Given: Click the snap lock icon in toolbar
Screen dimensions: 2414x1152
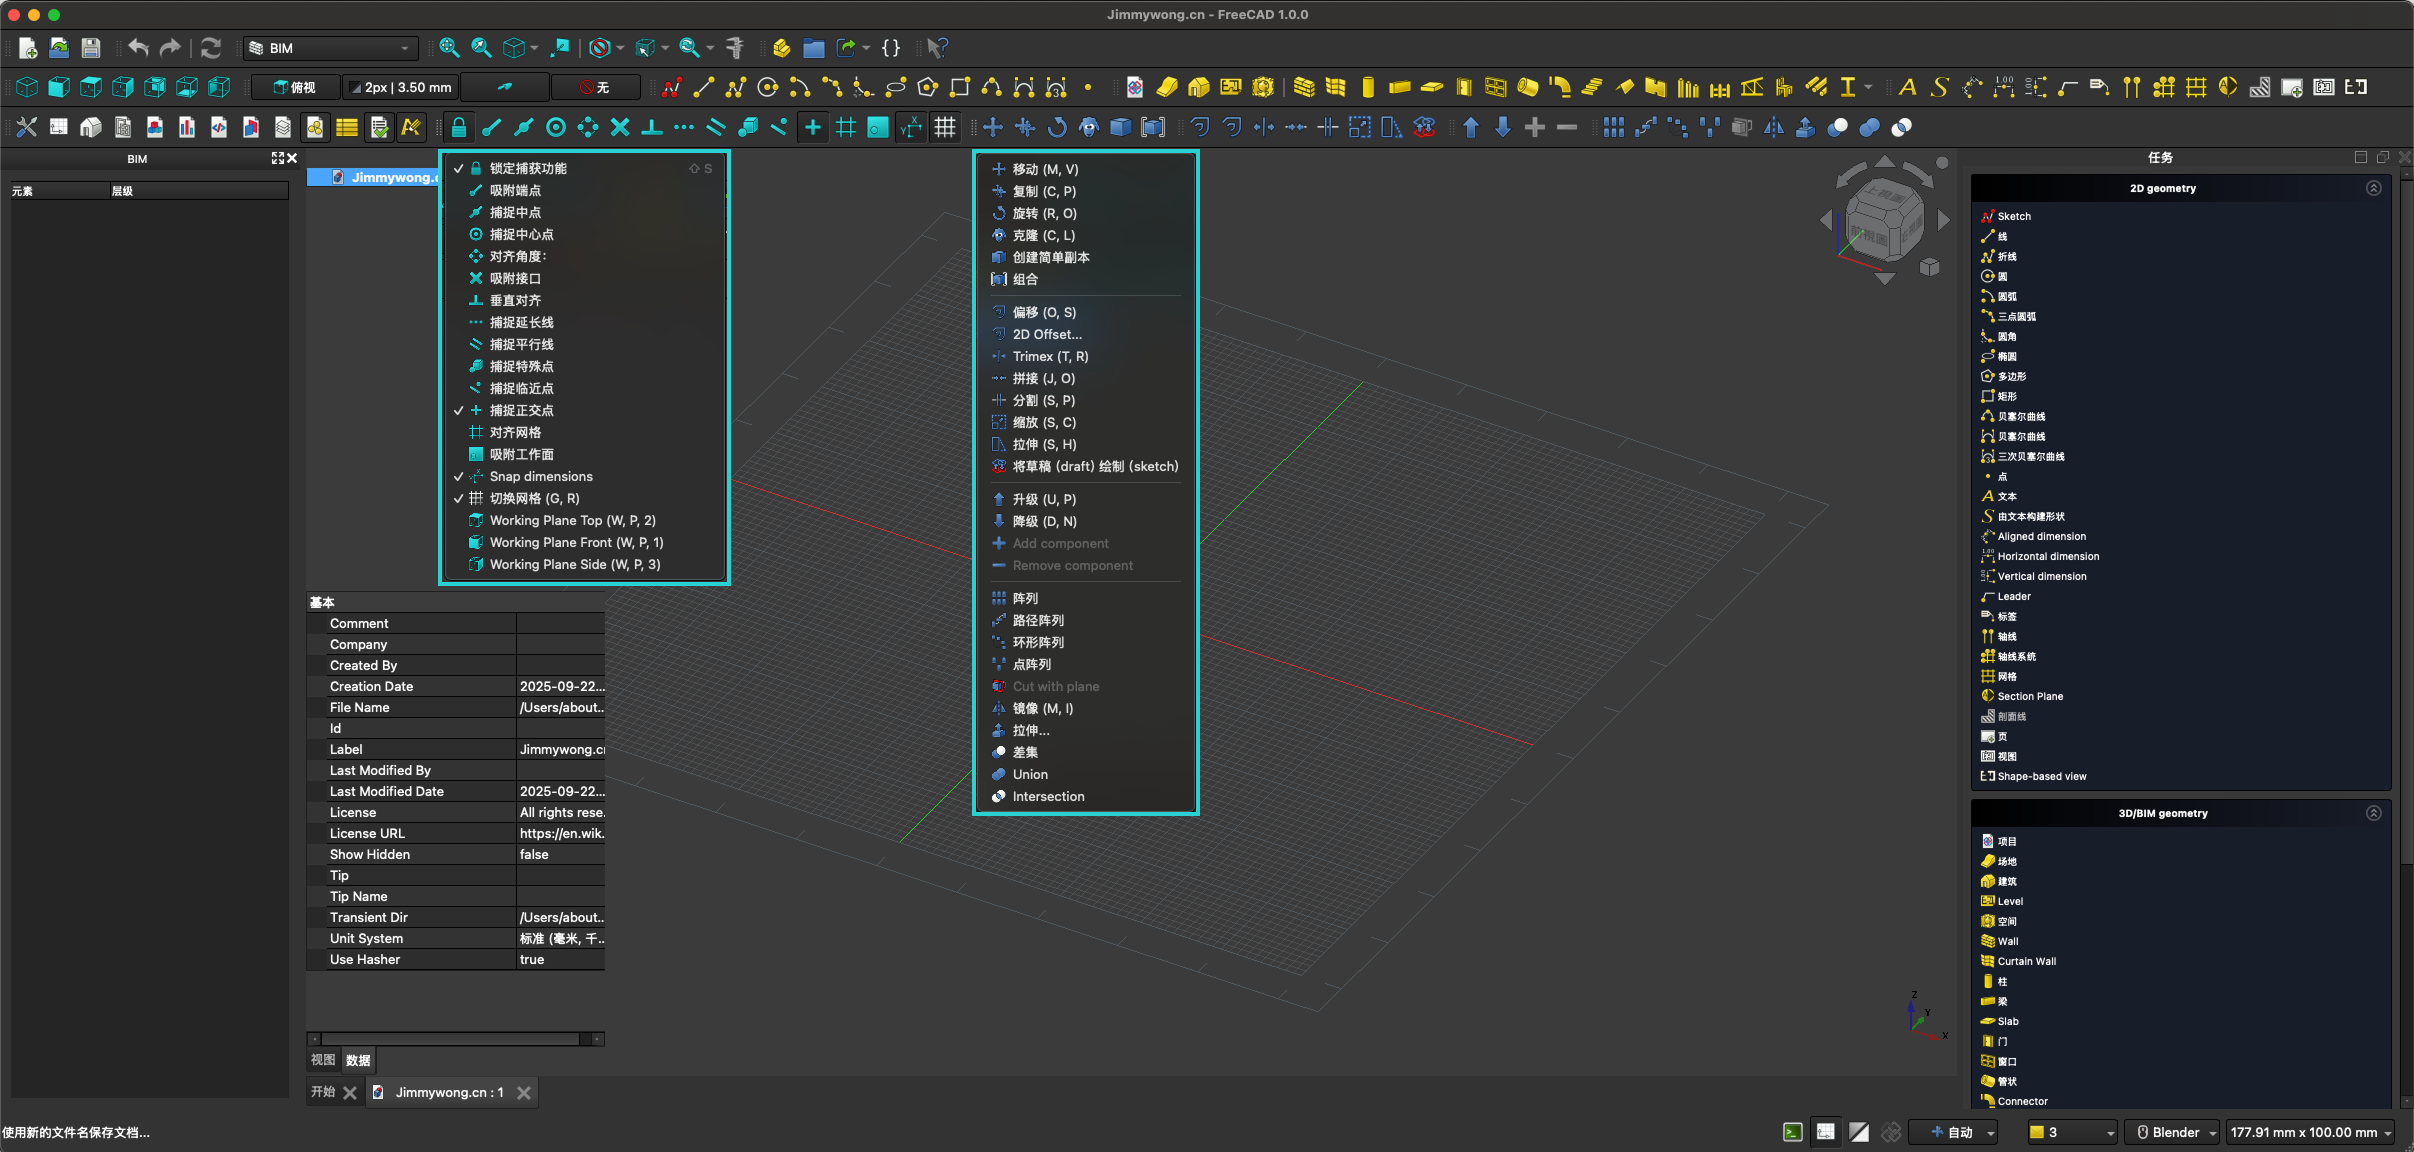Looking at the screenshot, I should click(x=458, y=127).
